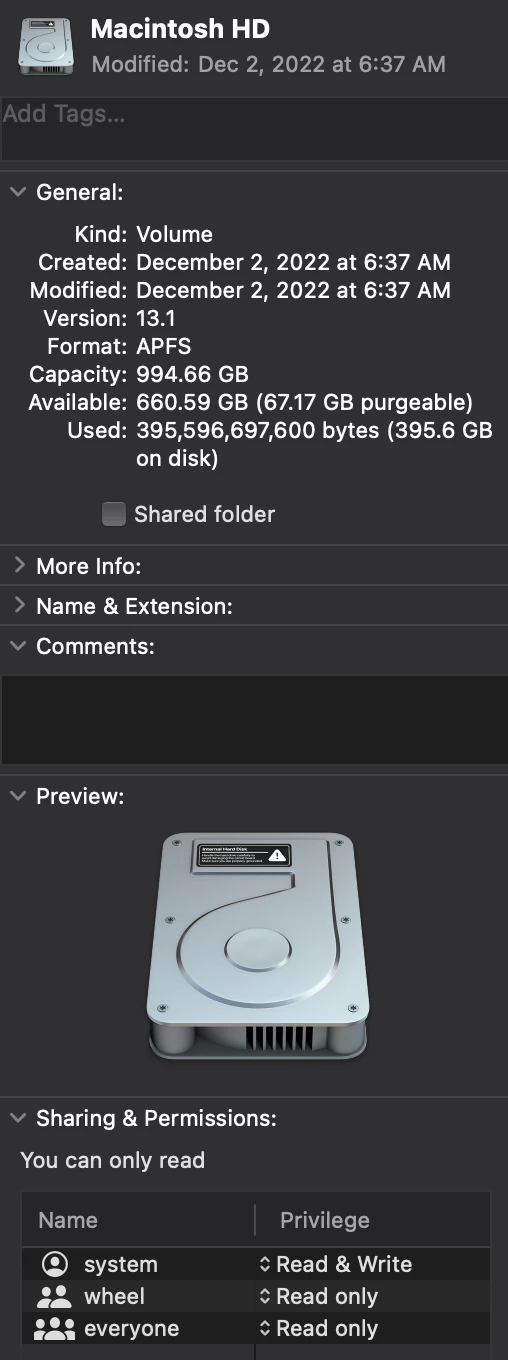The image size is (508, 1360).
Task: Select the system row in permissions table
Action: point(256,1264)
